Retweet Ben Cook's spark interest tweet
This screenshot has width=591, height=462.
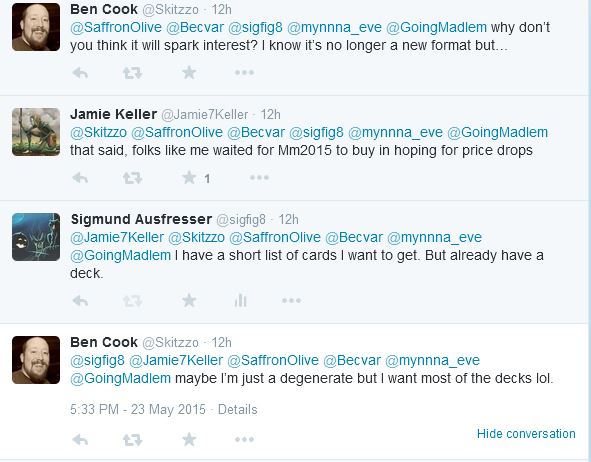132,73
